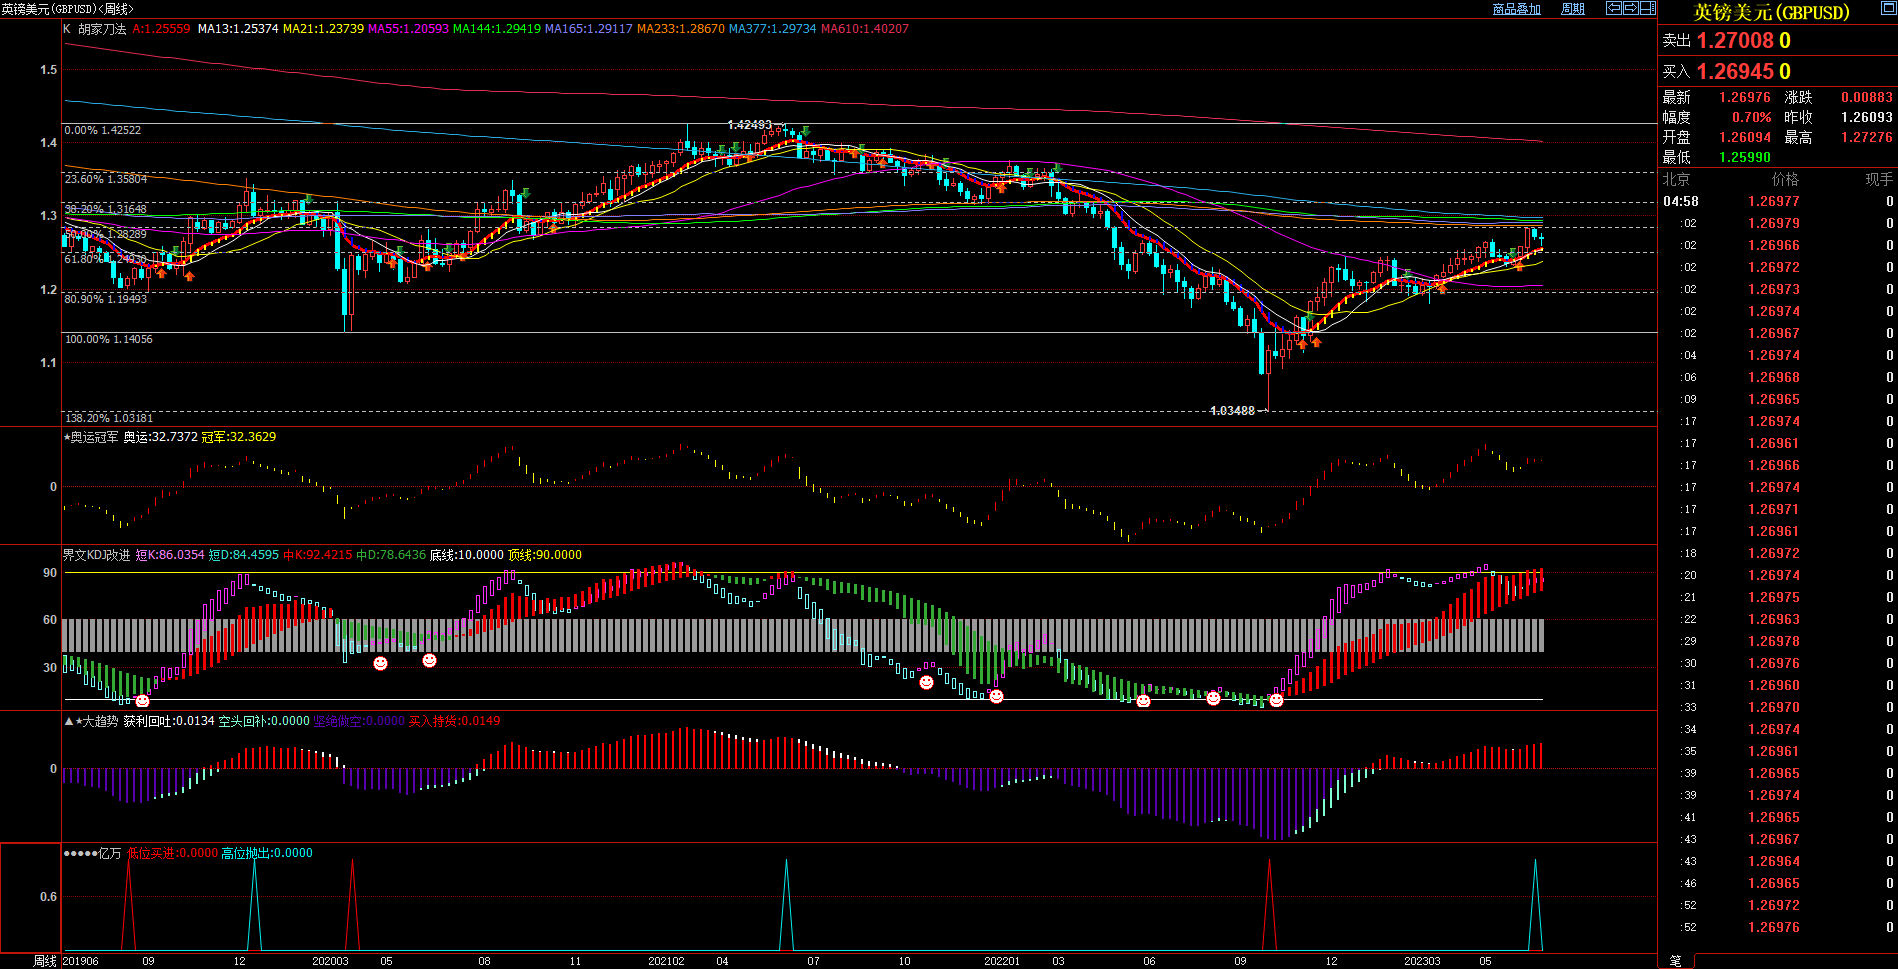Open the 周期 period selector

coord(1573,9)
